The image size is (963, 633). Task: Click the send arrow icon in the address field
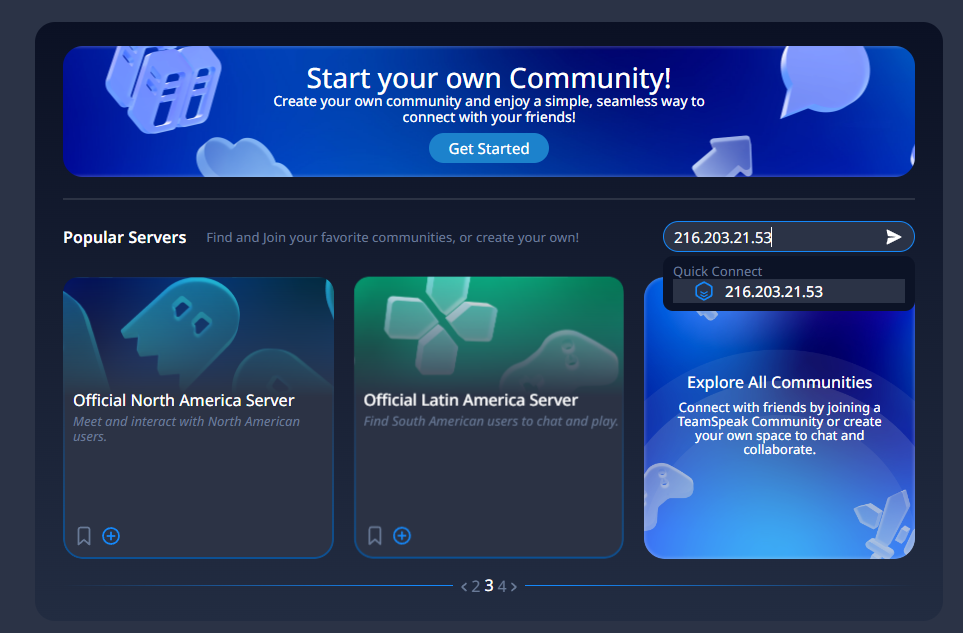click(893, 237)
